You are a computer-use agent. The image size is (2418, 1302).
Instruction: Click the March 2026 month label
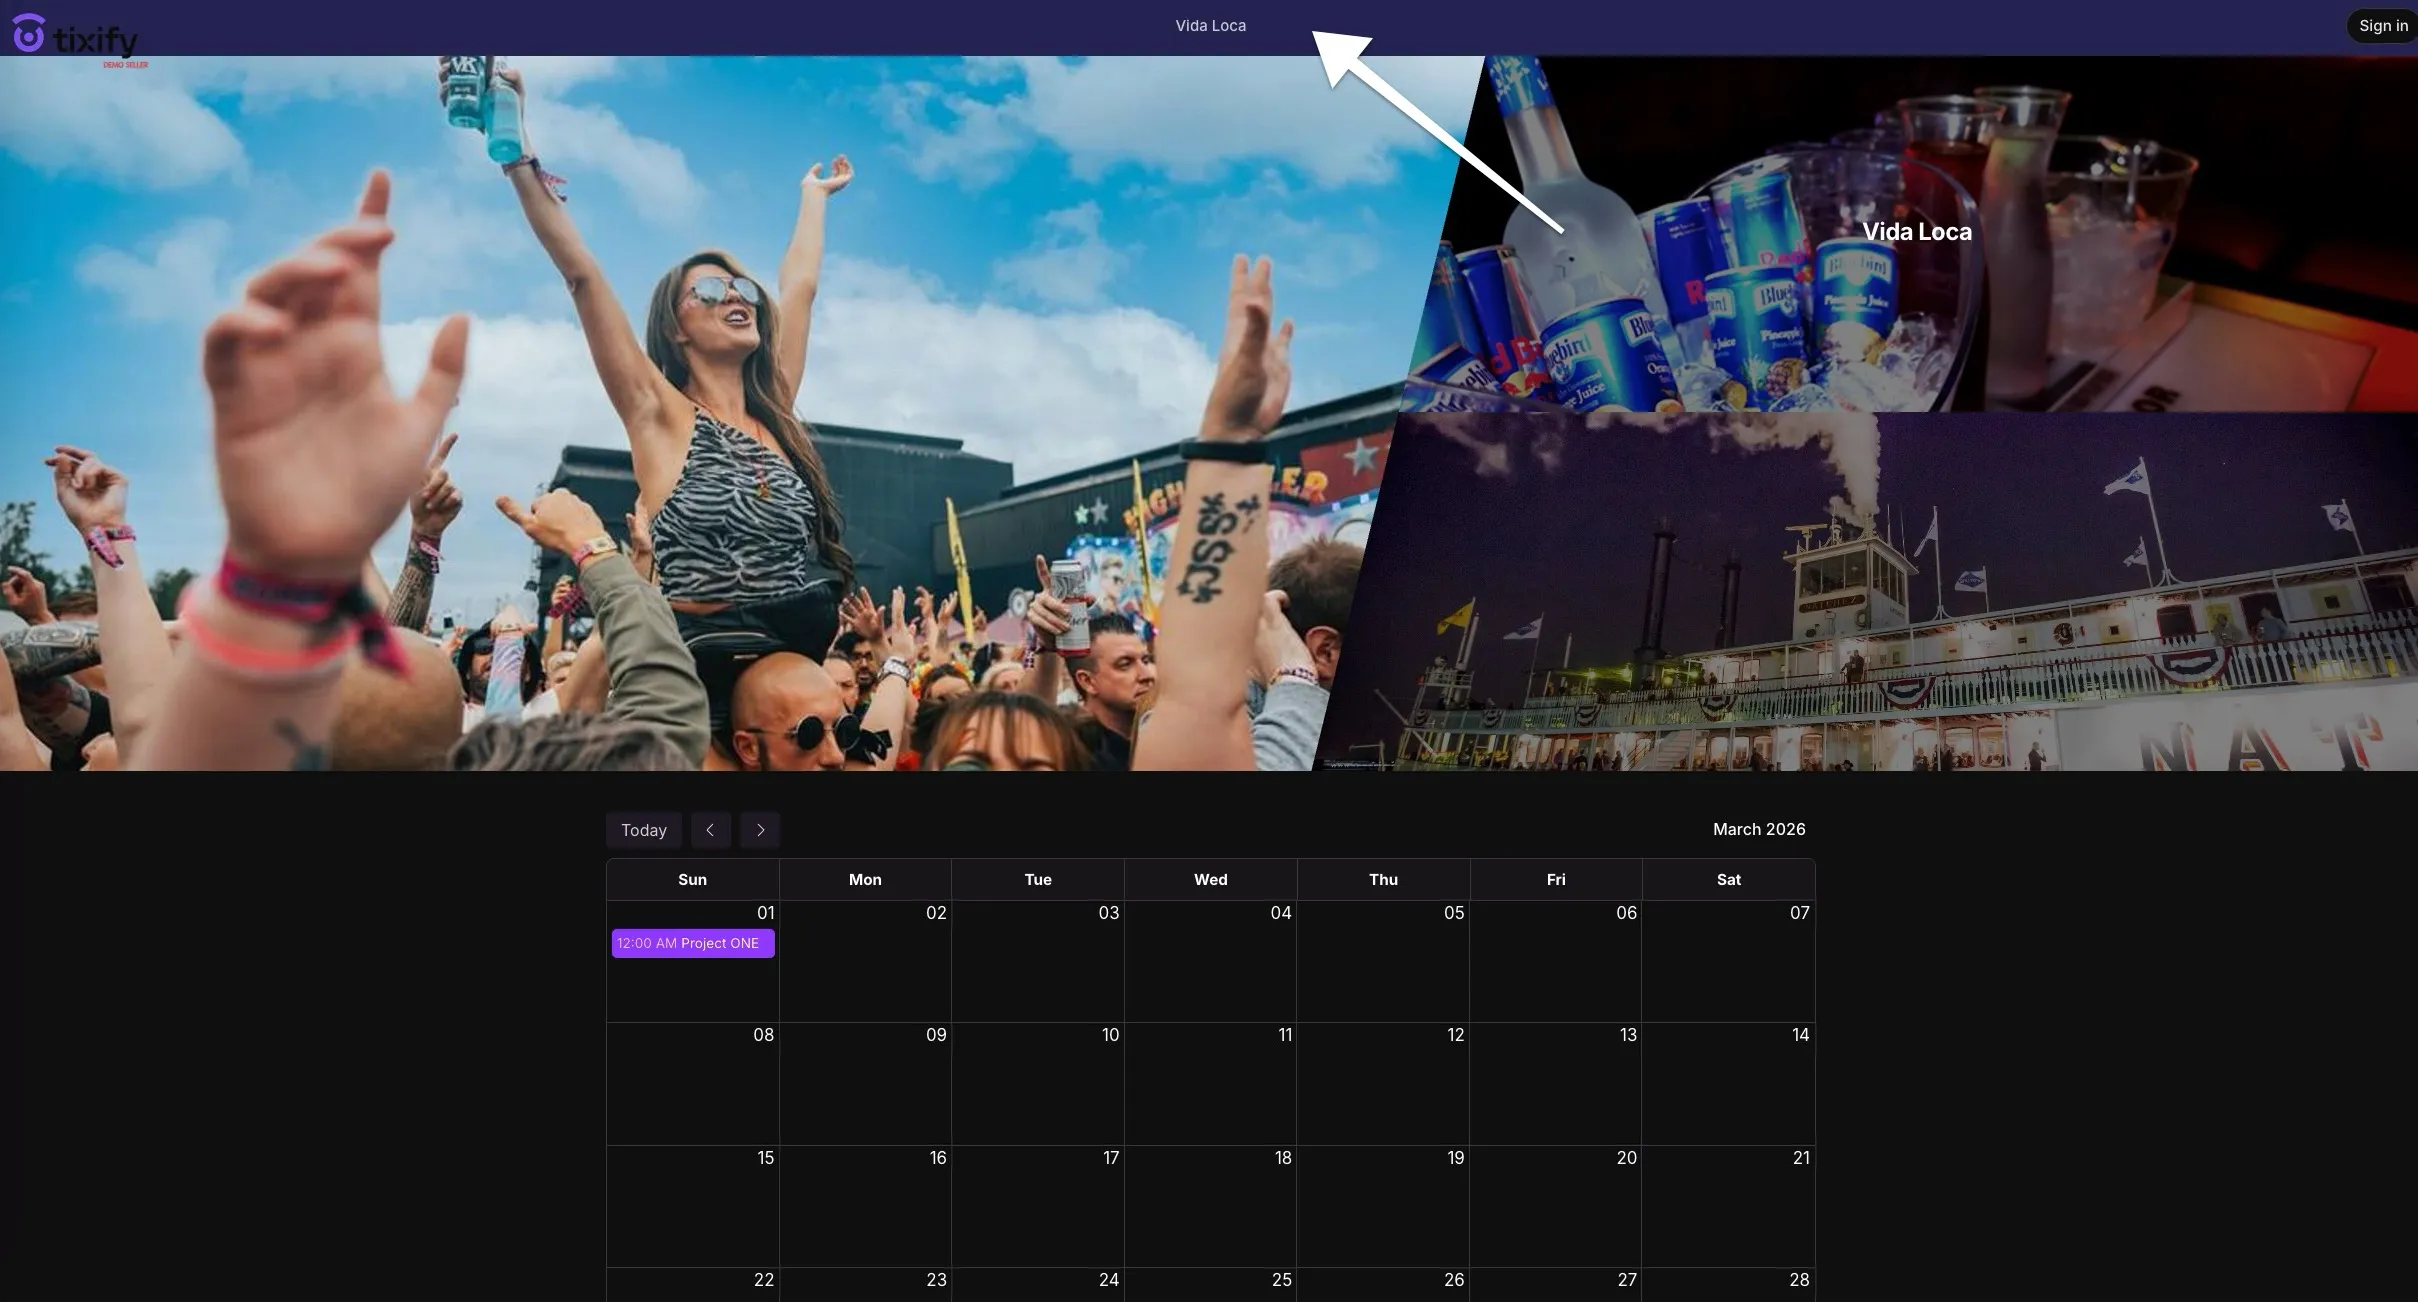click(x=1759, y=829)
